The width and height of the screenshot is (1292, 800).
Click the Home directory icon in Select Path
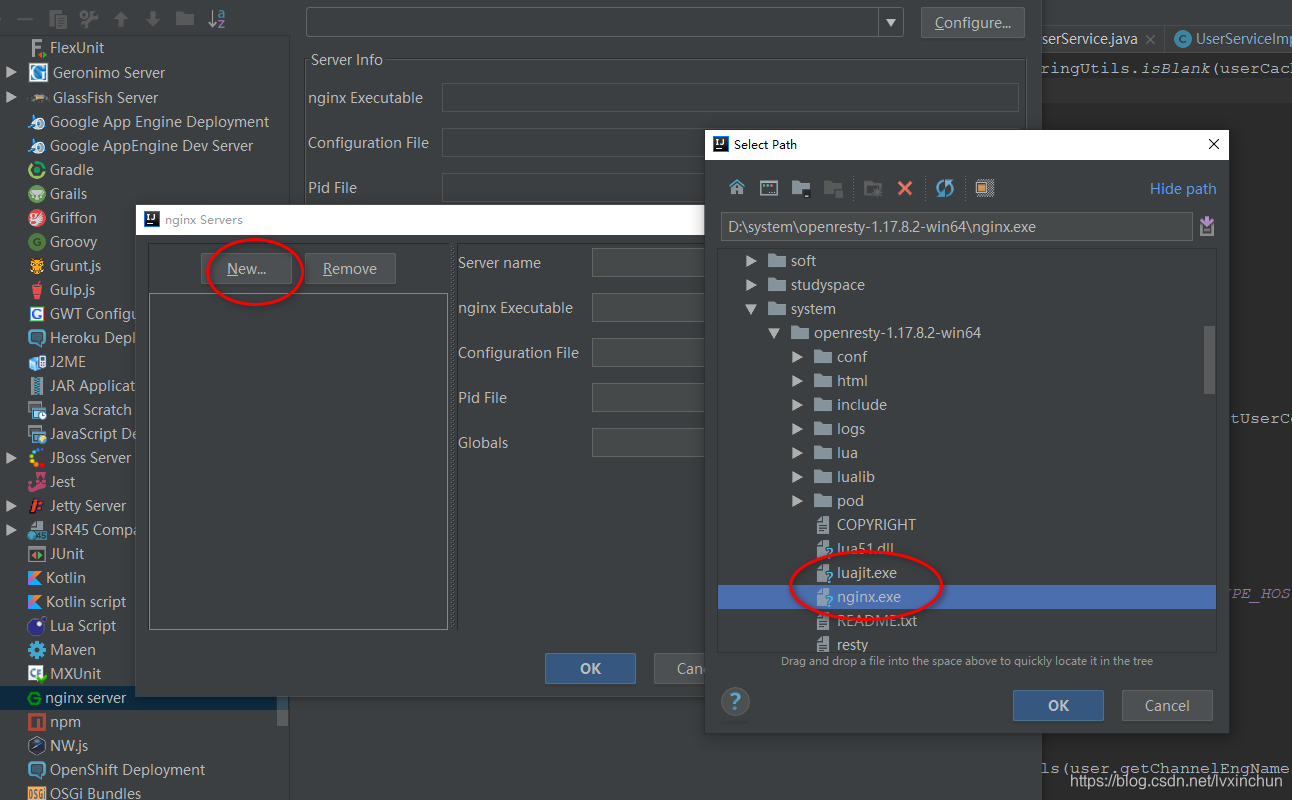[x=737, y=188]
